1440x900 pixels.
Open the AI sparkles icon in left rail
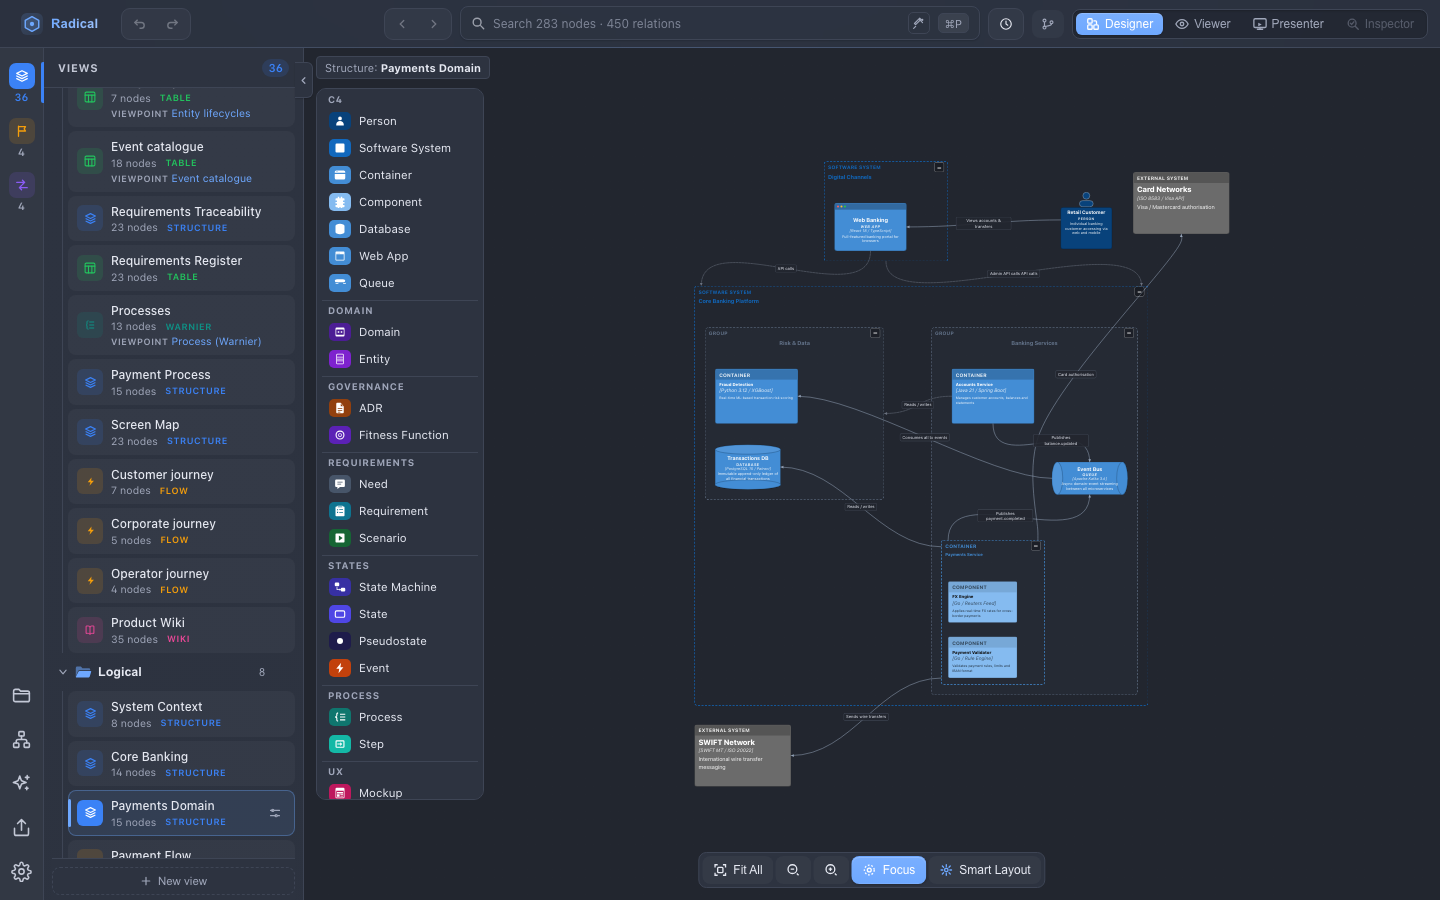(21, 783)
